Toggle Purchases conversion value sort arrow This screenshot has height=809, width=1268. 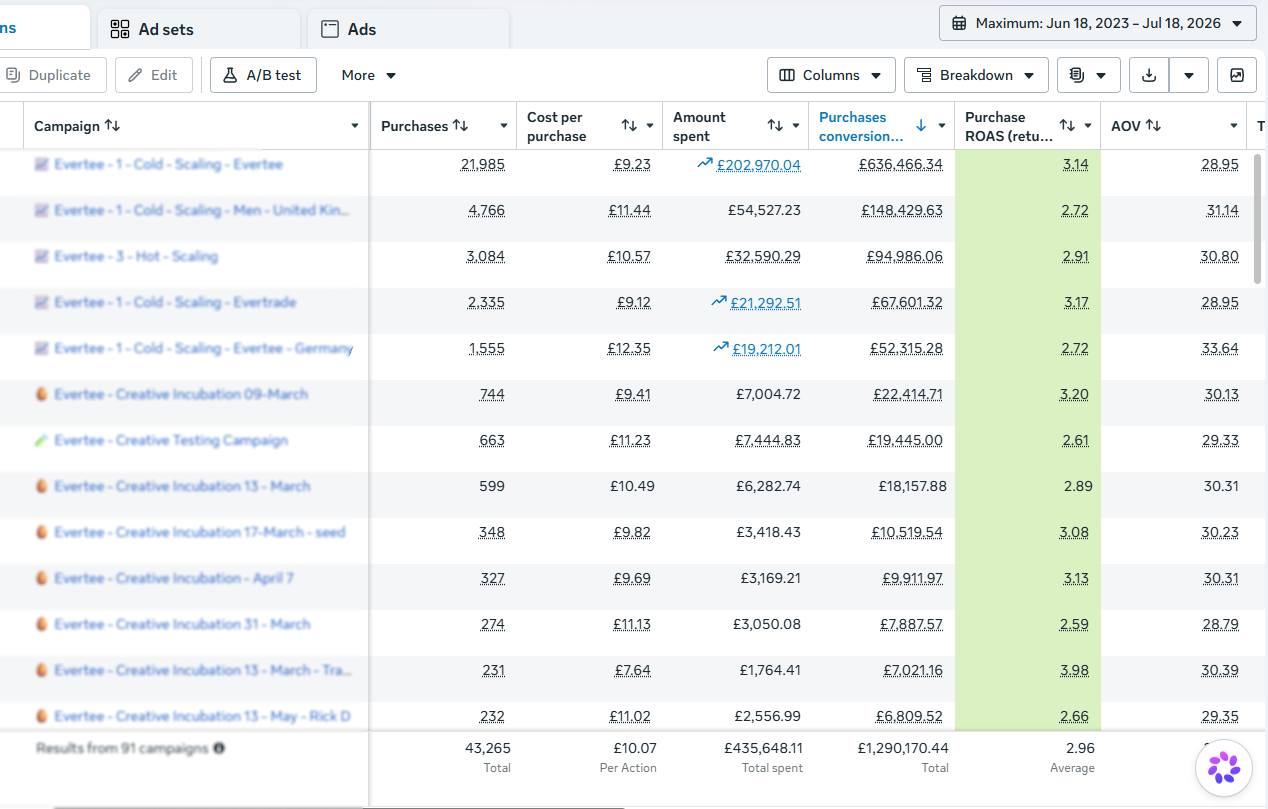[921, 126]
